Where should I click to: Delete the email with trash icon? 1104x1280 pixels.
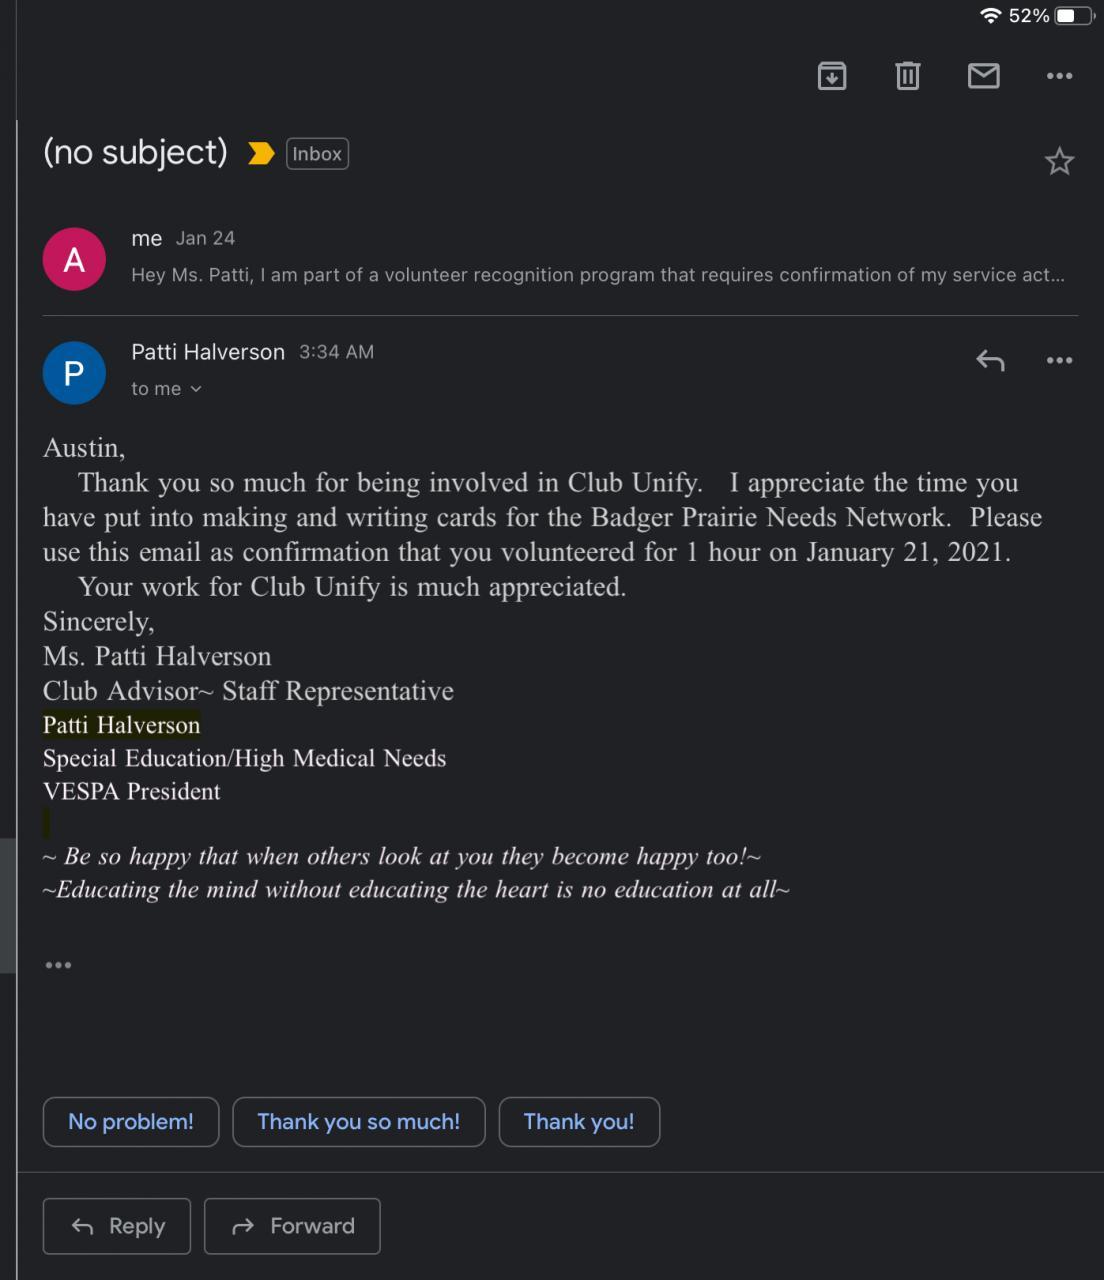[x=908, y=76]
